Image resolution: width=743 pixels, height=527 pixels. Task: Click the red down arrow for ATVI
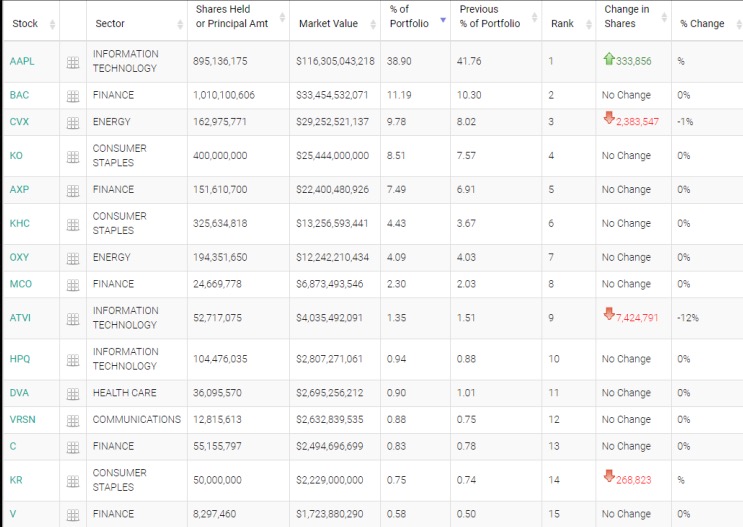[609, 314]
